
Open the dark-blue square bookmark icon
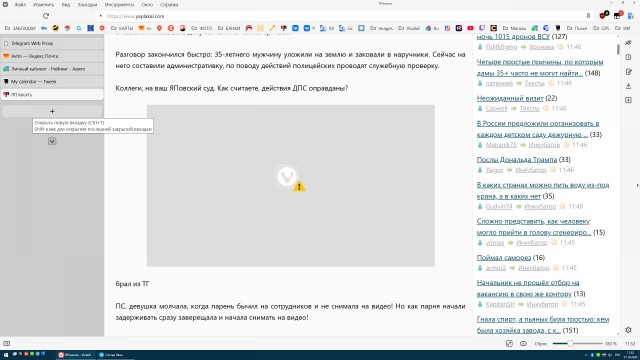pyautogui.click(x=91, y=28)
